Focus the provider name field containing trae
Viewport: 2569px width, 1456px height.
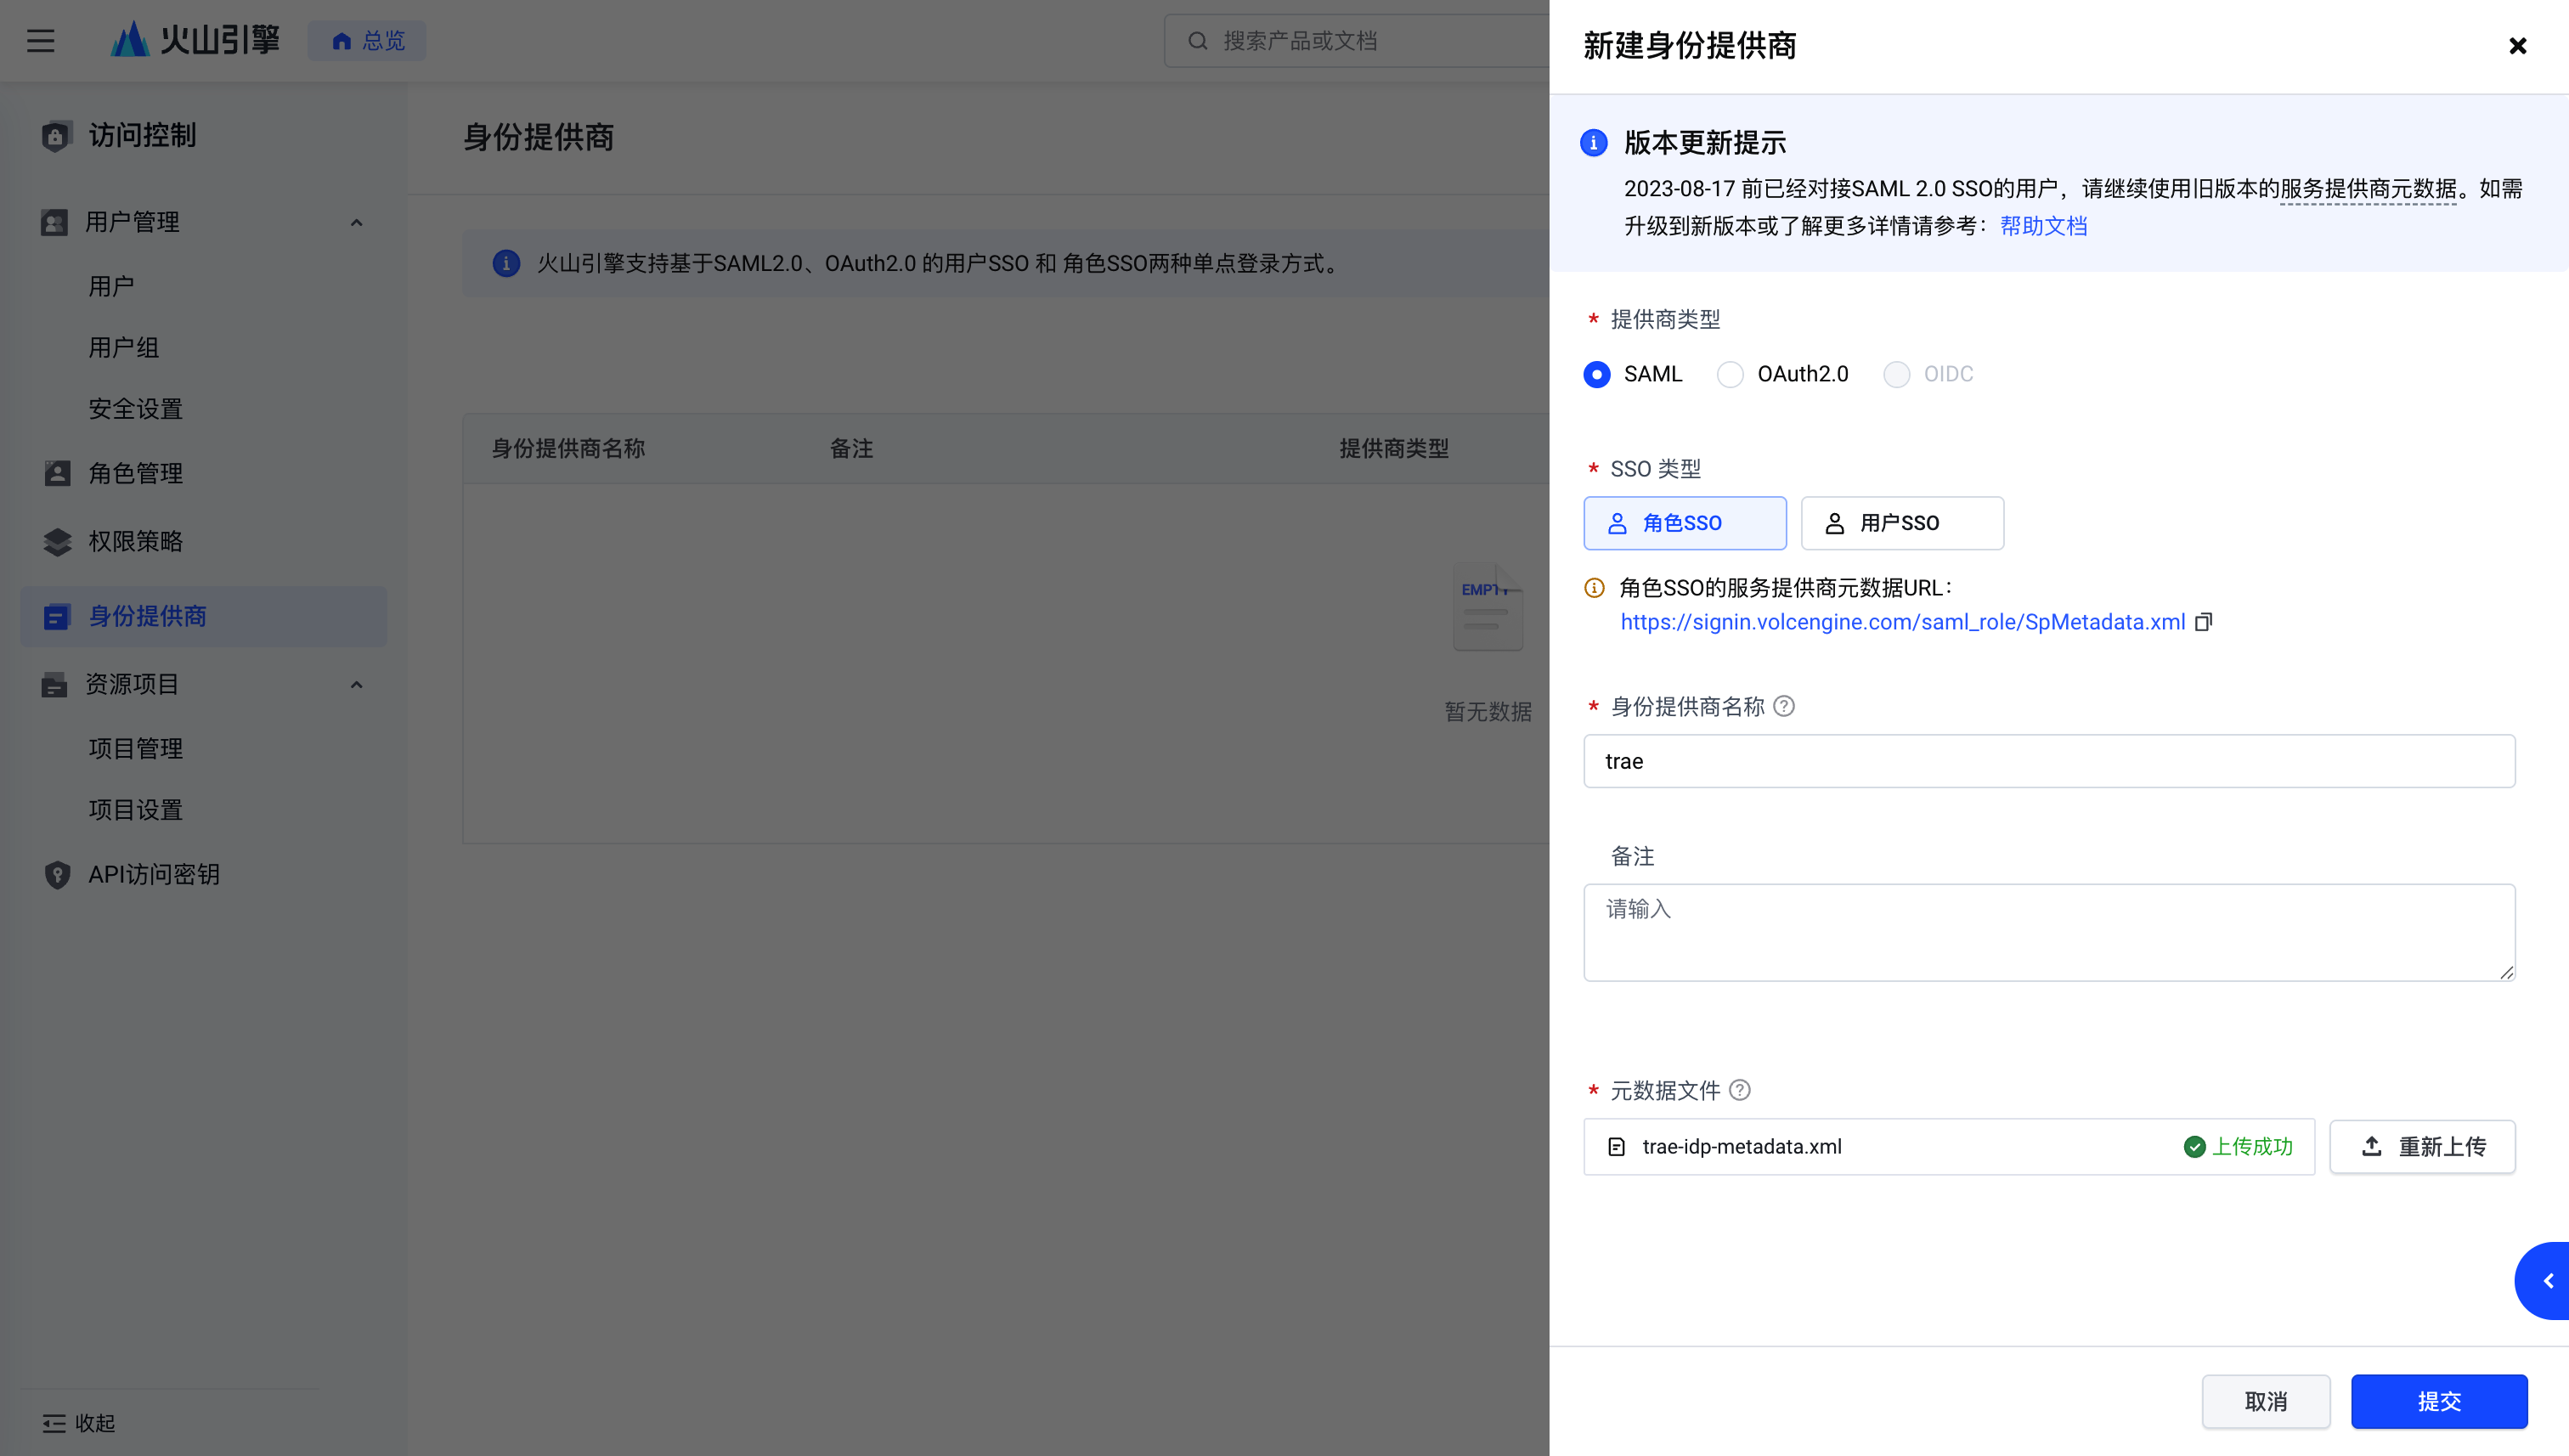(x=2049, y=762)
